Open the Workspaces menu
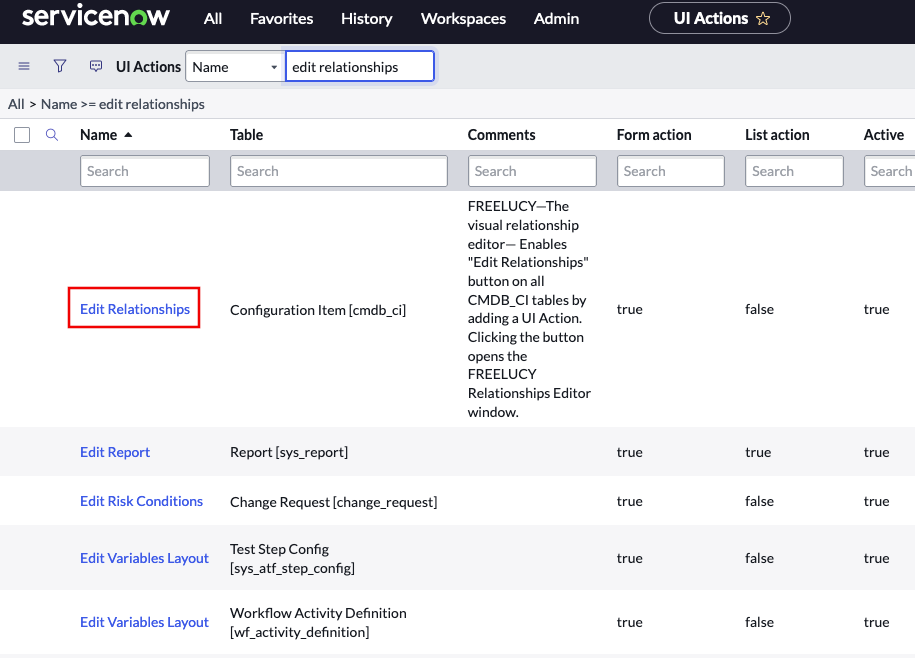 463,19
